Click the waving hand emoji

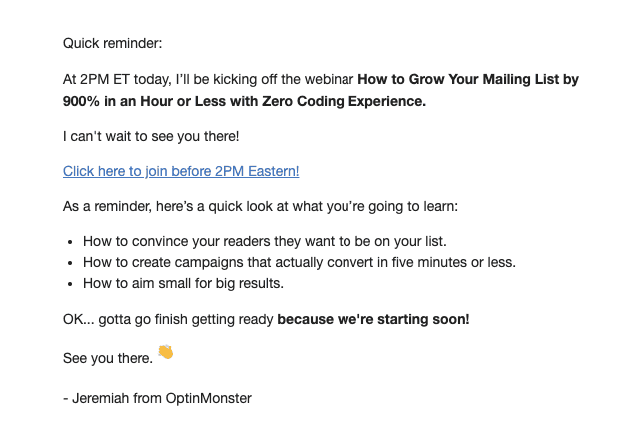(x=166, y=352)
